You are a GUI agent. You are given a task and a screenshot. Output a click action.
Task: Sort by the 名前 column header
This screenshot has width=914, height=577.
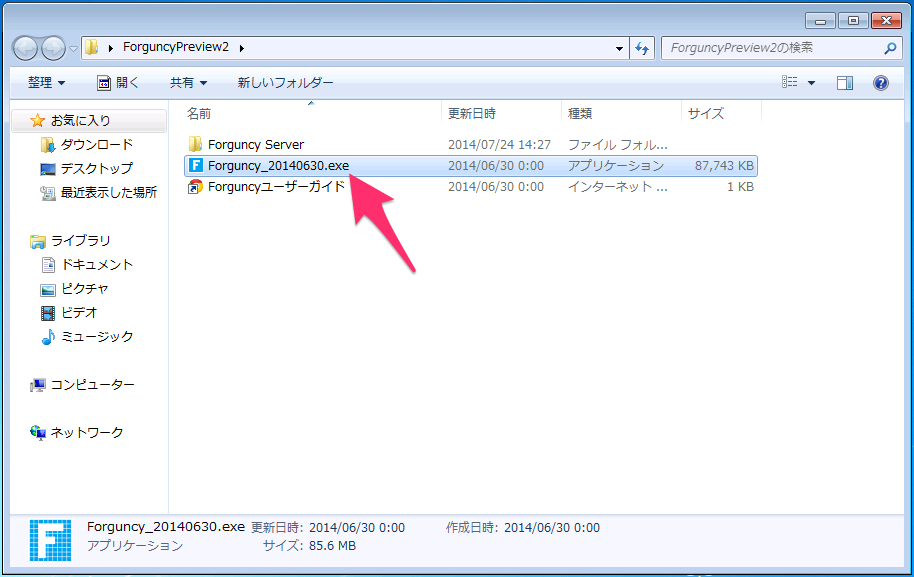[199, 114]
